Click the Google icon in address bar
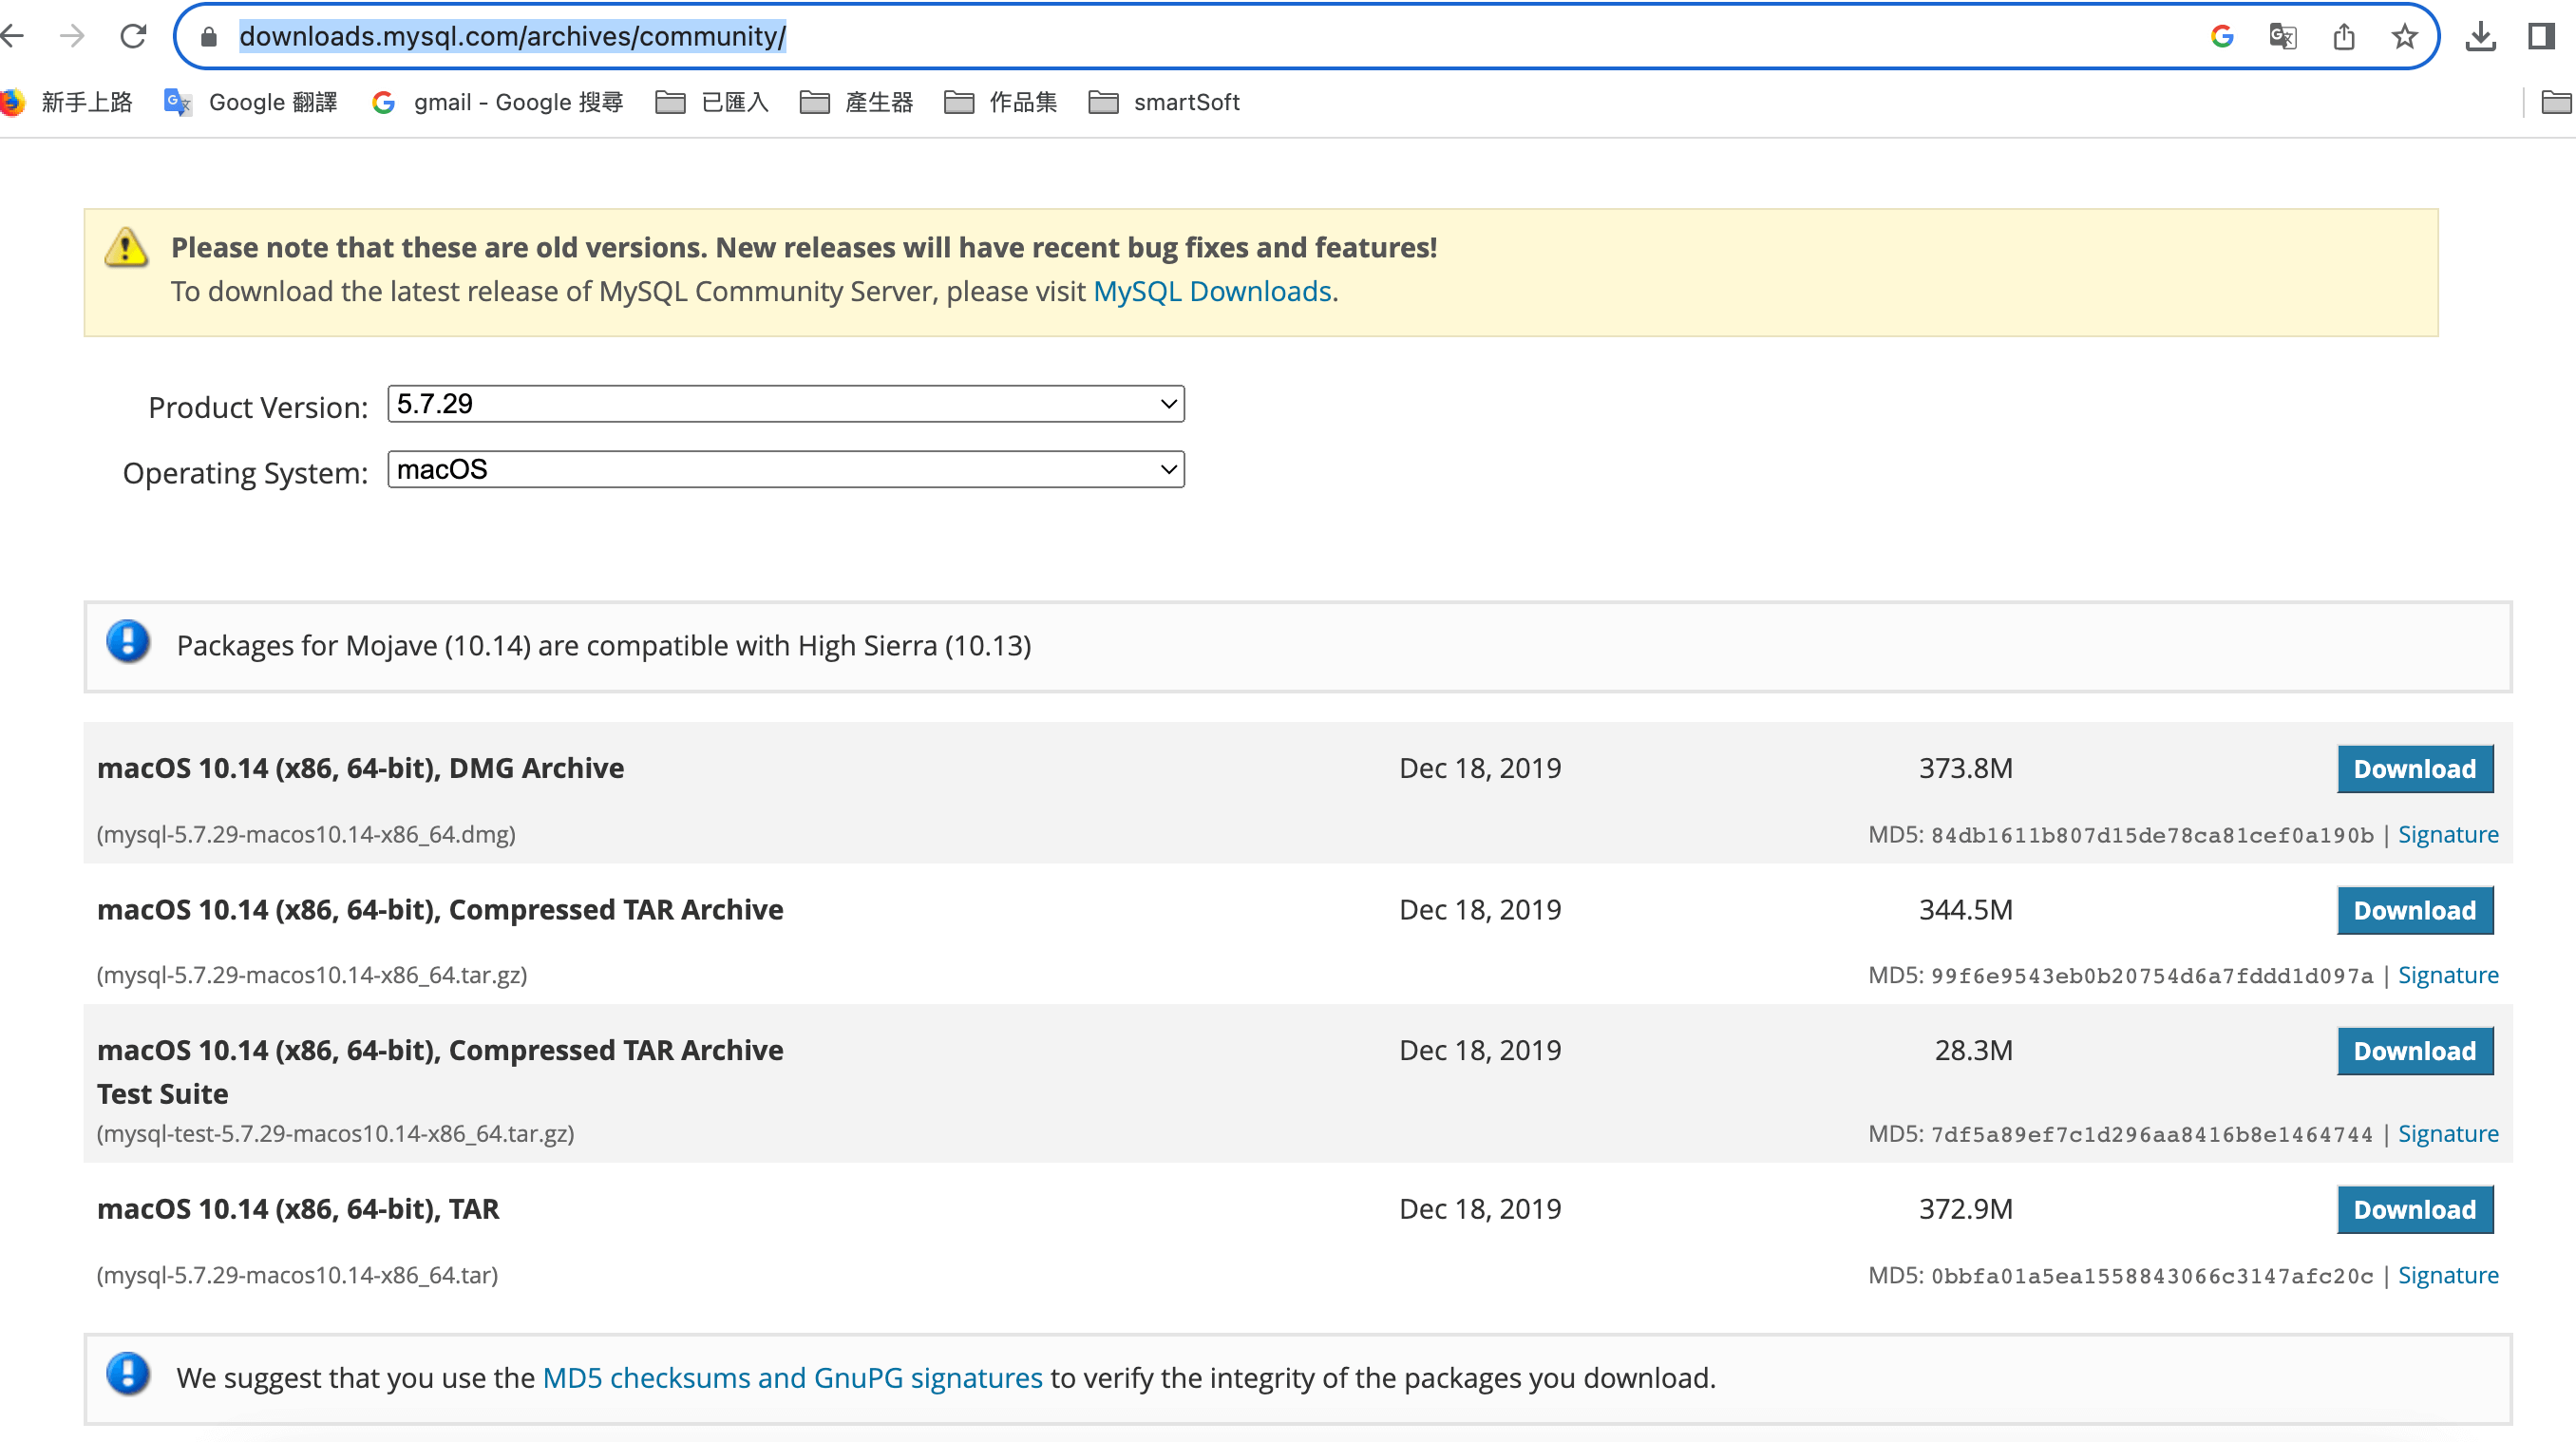2576x1442 pixels. (x=2221, y=37)
